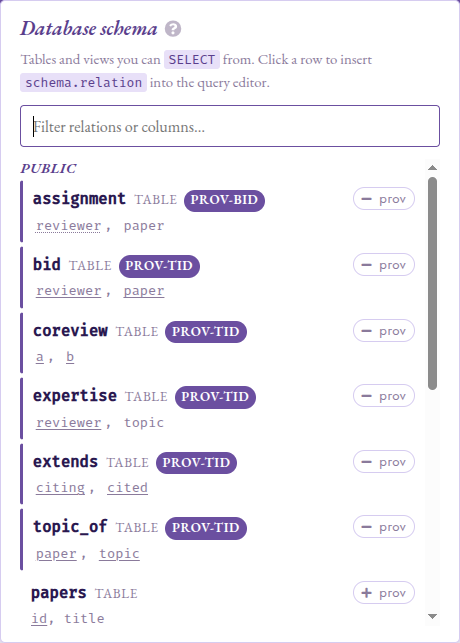Click the PROV-TID badge on coreview
The width and height of the screenshot is (460, 643).
(206, 332)
